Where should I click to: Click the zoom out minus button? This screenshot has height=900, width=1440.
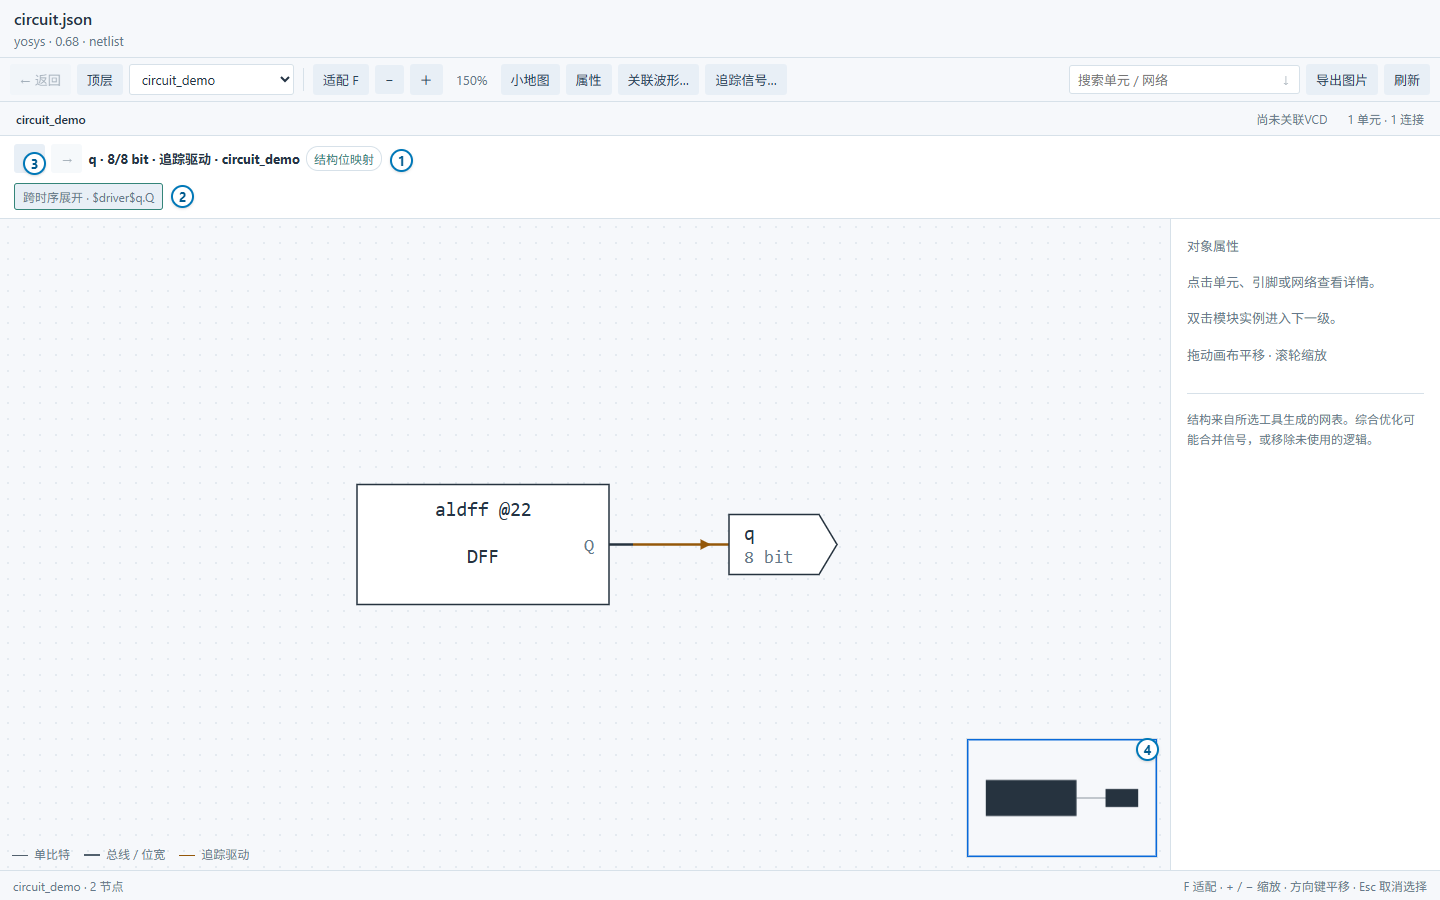pyautogui.click(x=389, y=80)
